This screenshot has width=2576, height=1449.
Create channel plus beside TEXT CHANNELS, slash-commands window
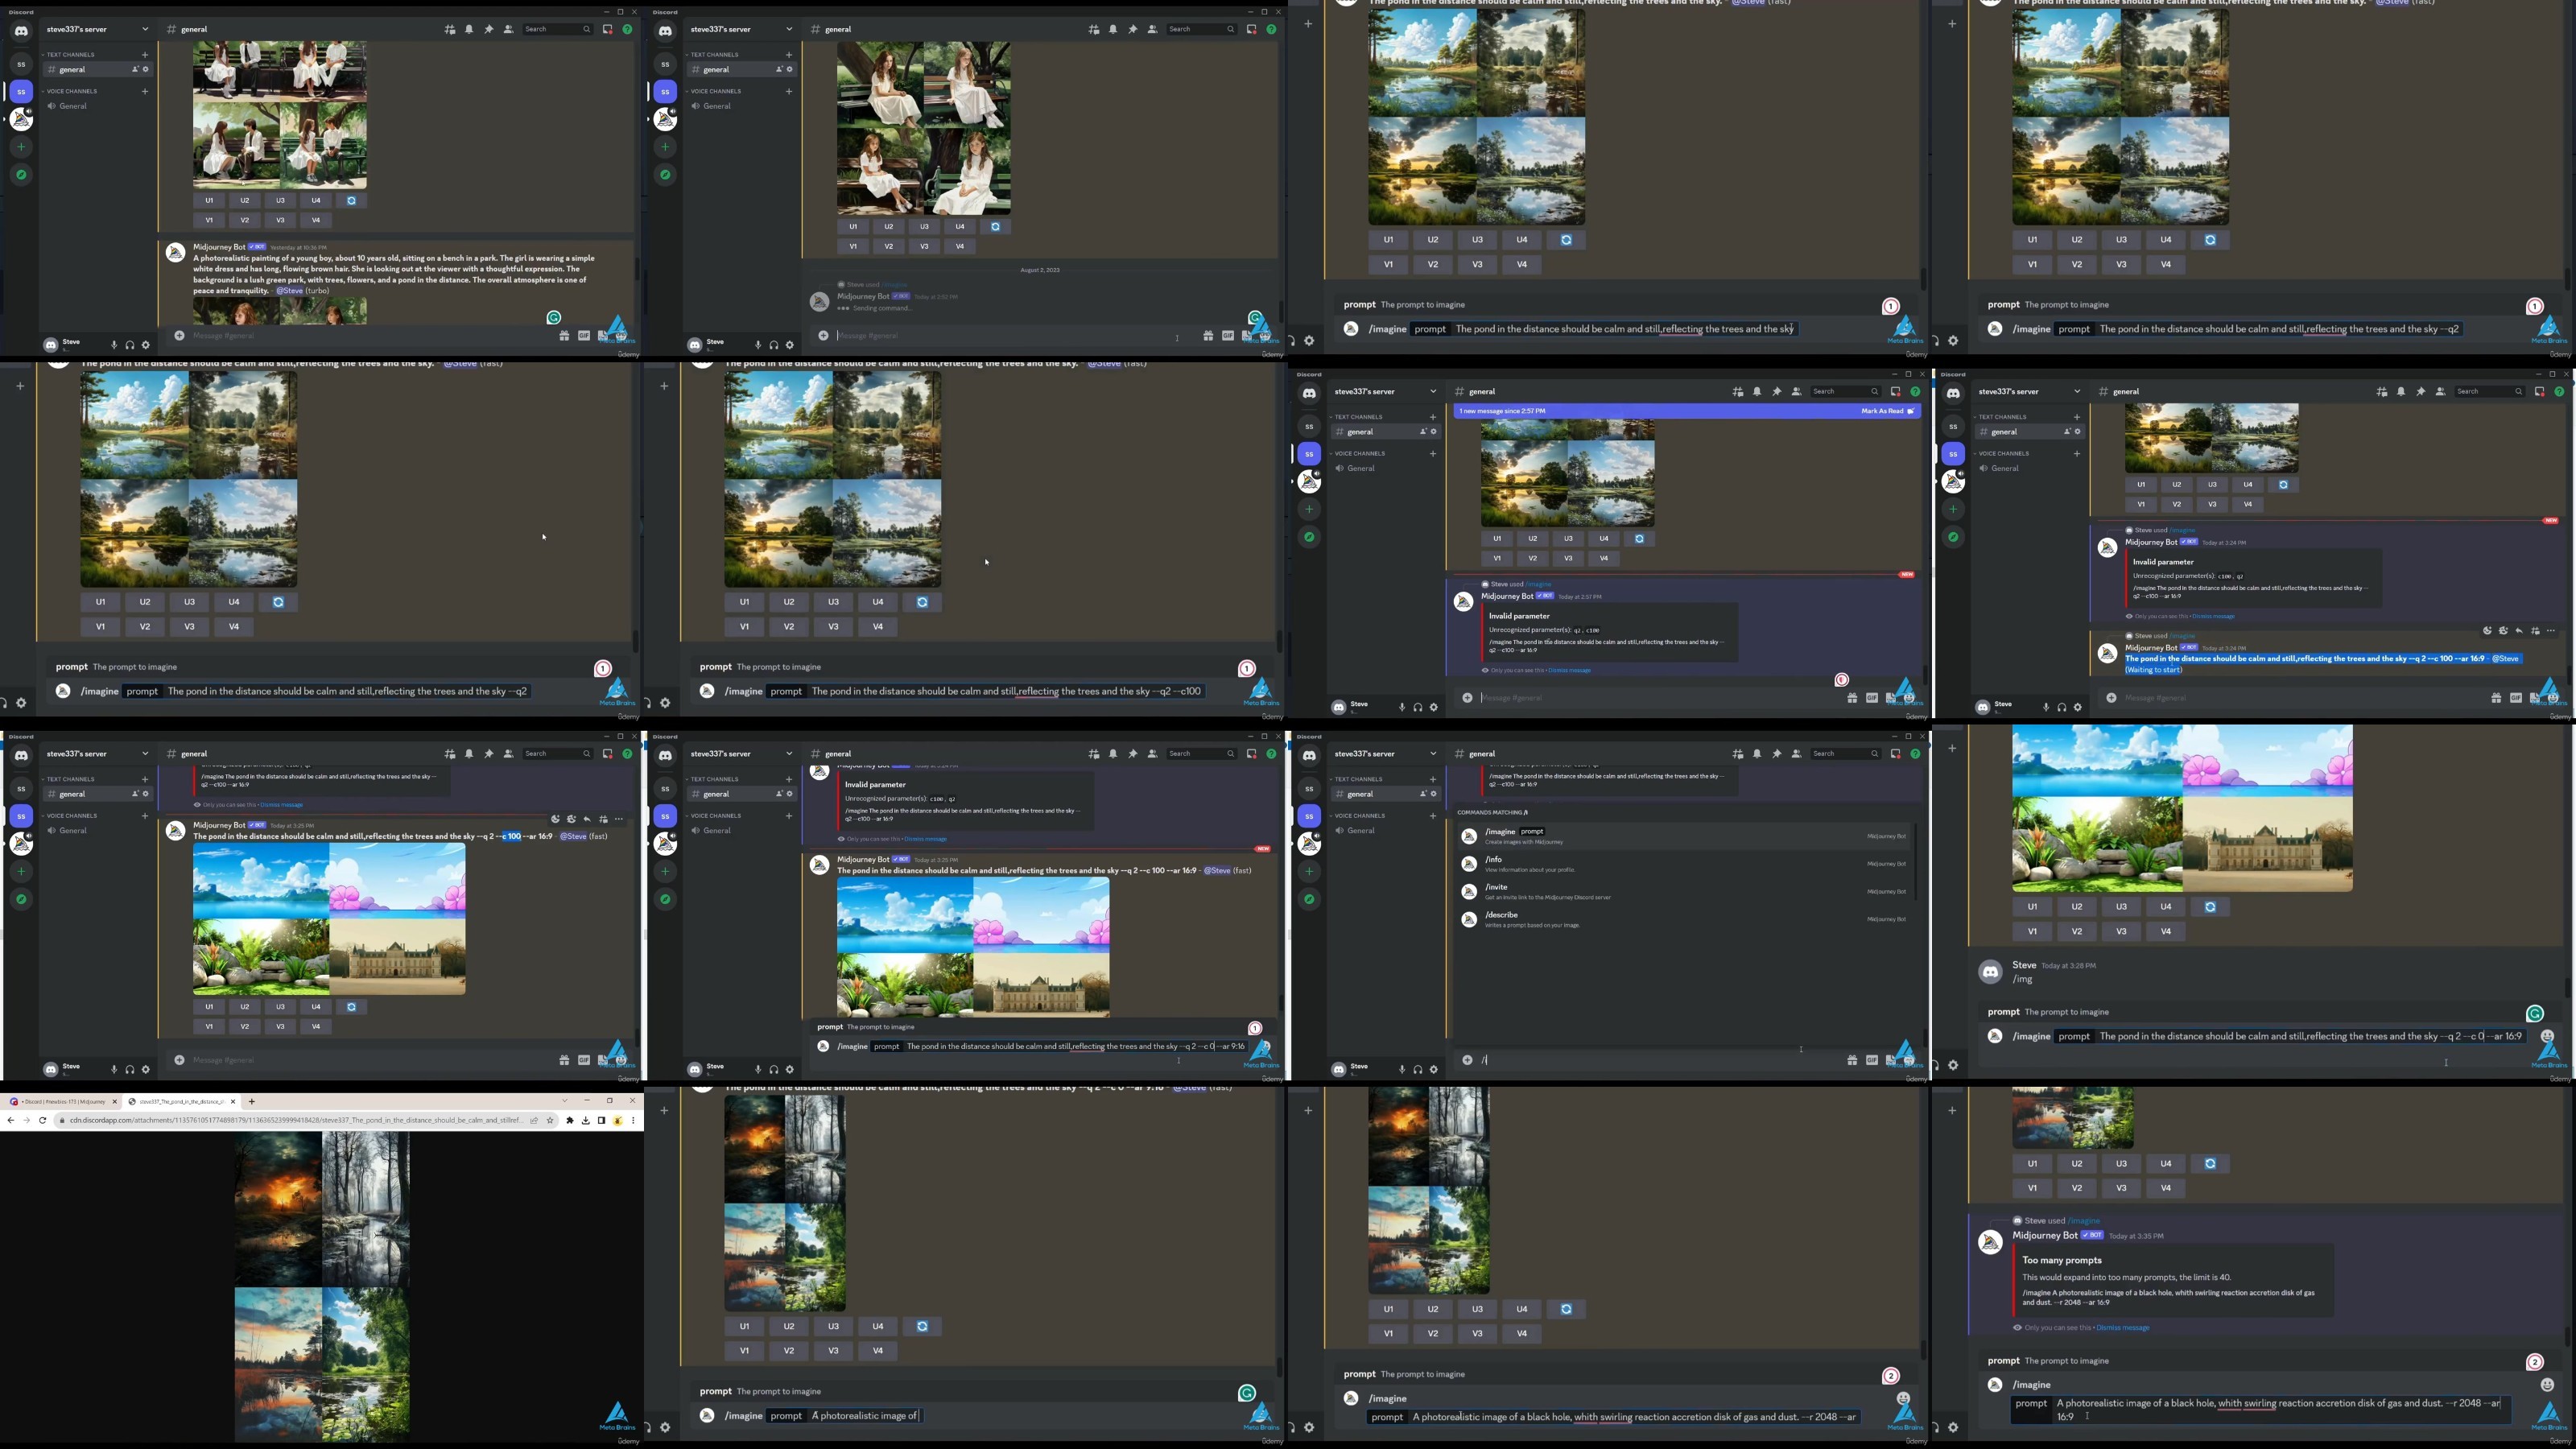(x=1433, y=779)
